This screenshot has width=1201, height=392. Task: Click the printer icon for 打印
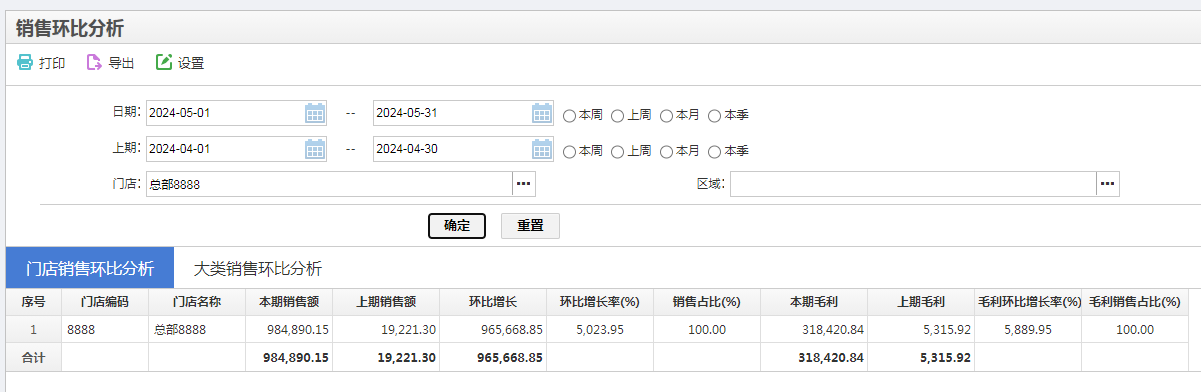tap(24, 63)
